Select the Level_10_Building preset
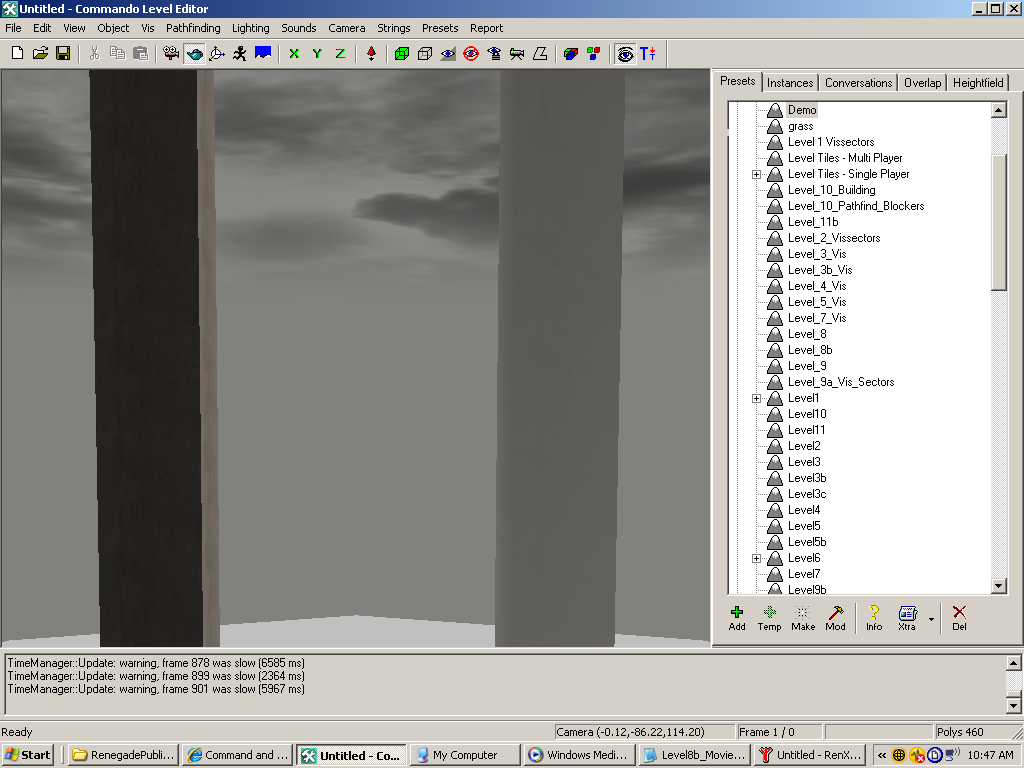The height and width of the screenshot is (768, 1024). 831,190
